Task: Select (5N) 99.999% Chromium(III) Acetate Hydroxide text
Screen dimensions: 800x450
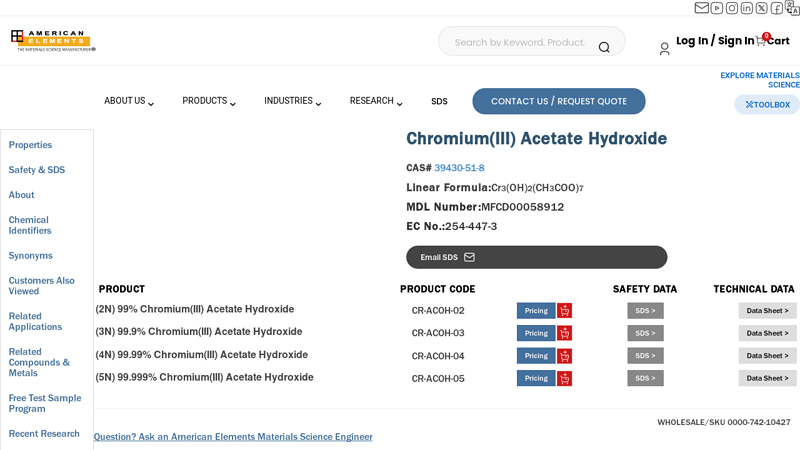Action: (204, 377)
